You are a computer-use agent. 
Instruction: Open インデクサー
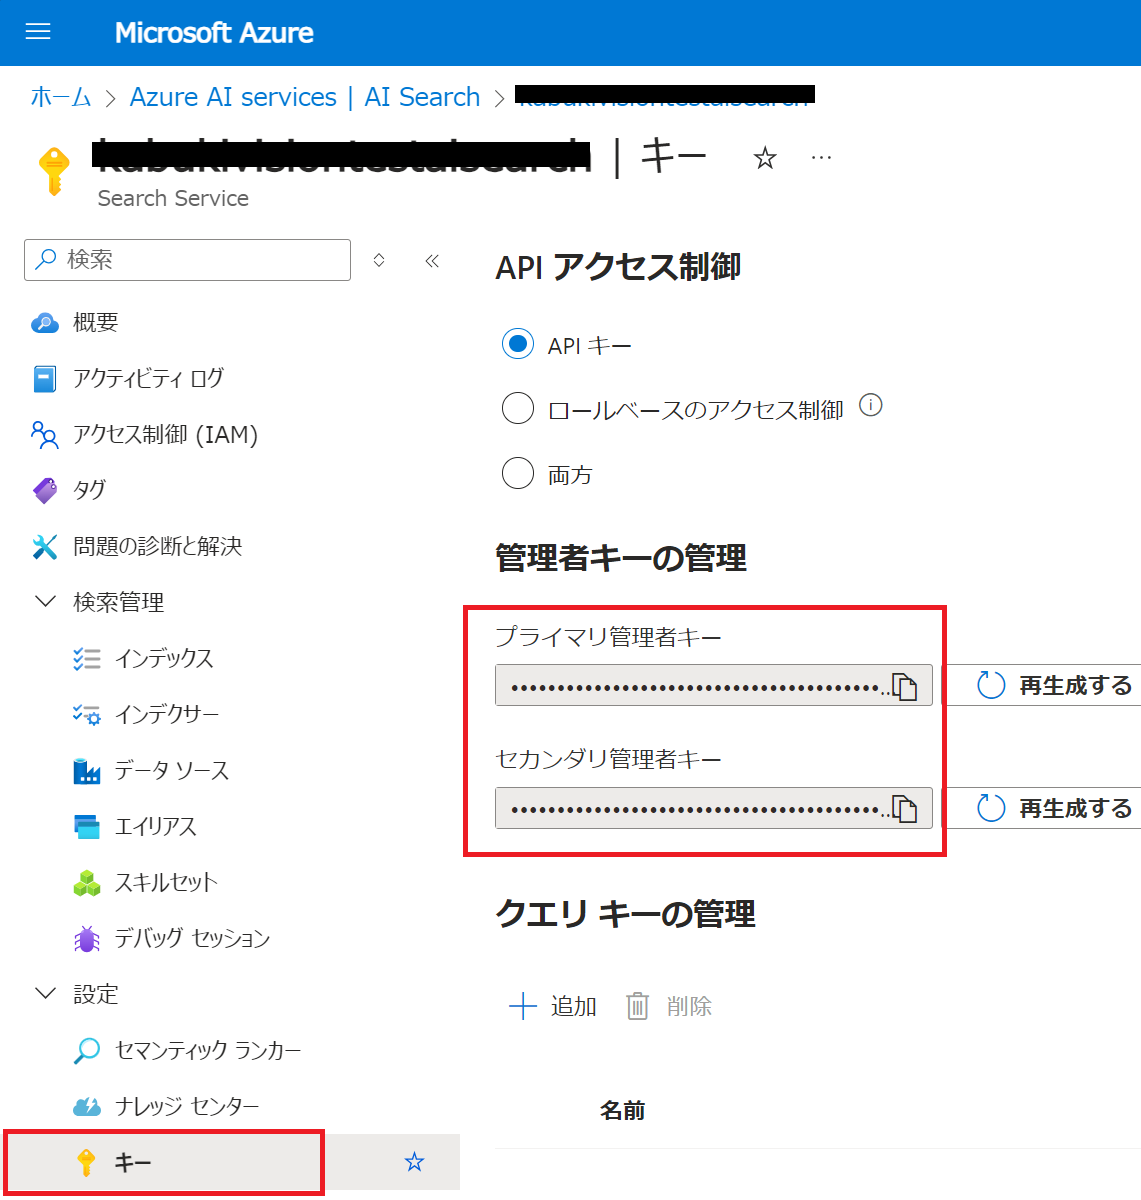166,714
